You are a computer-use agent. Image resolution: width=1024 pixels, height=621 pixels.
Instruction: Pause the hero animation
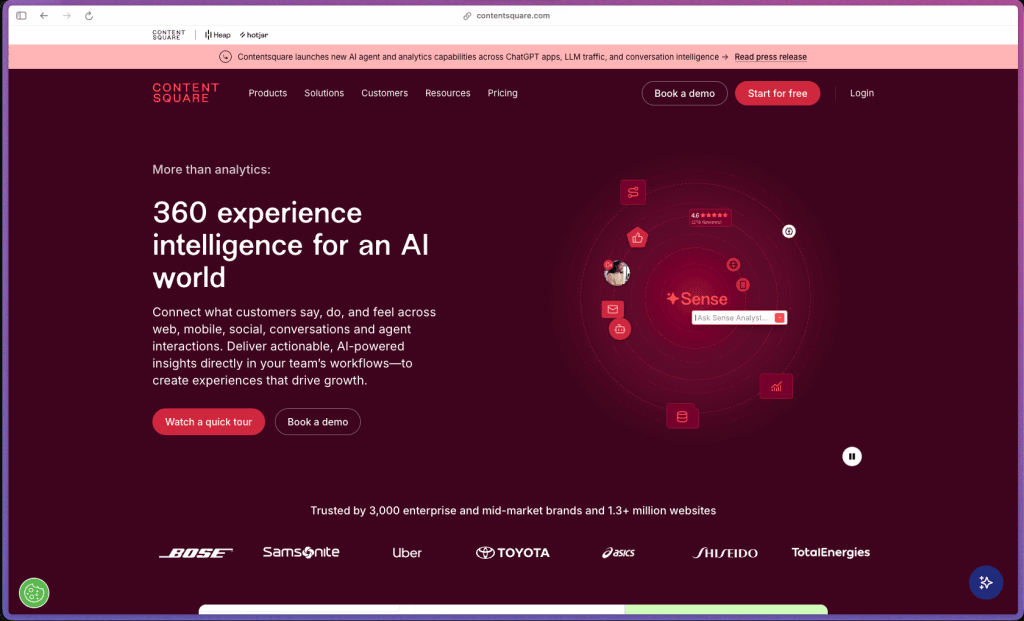coord(852,456)
